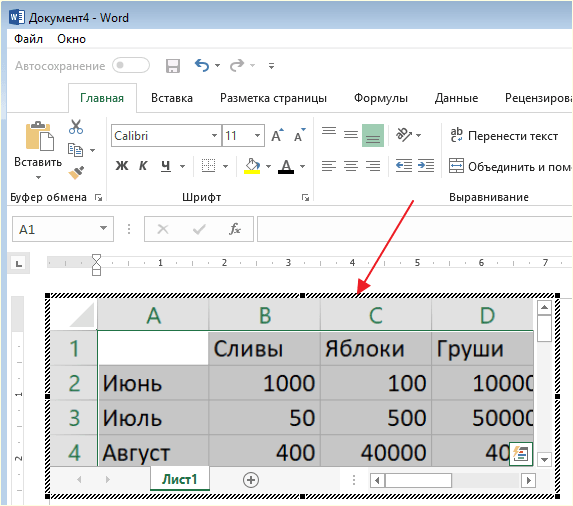Click Объединить и поместить merge button
The width and height of the screenshot is (573, 506).
pos(510,167)
